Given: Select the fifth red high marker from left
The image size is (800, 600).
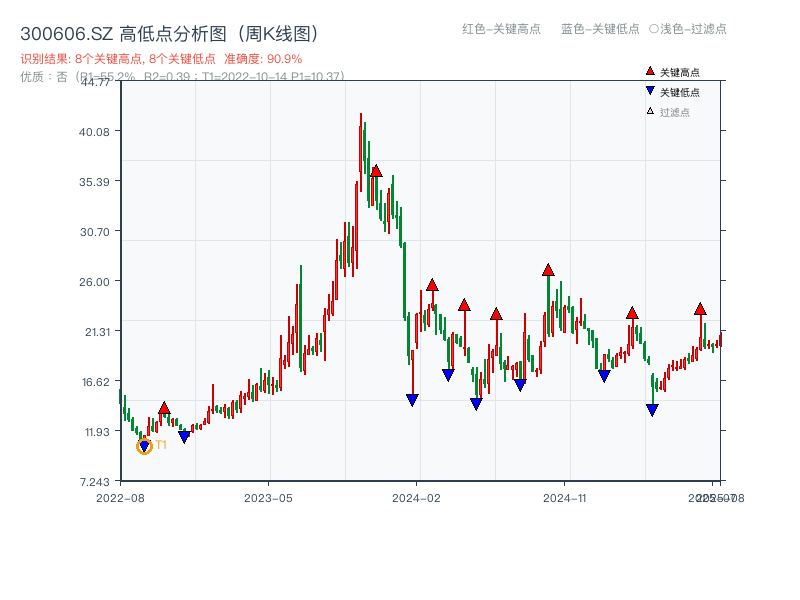Looking at the screenshot, I should pyautogui.click(x=496, y=314).
